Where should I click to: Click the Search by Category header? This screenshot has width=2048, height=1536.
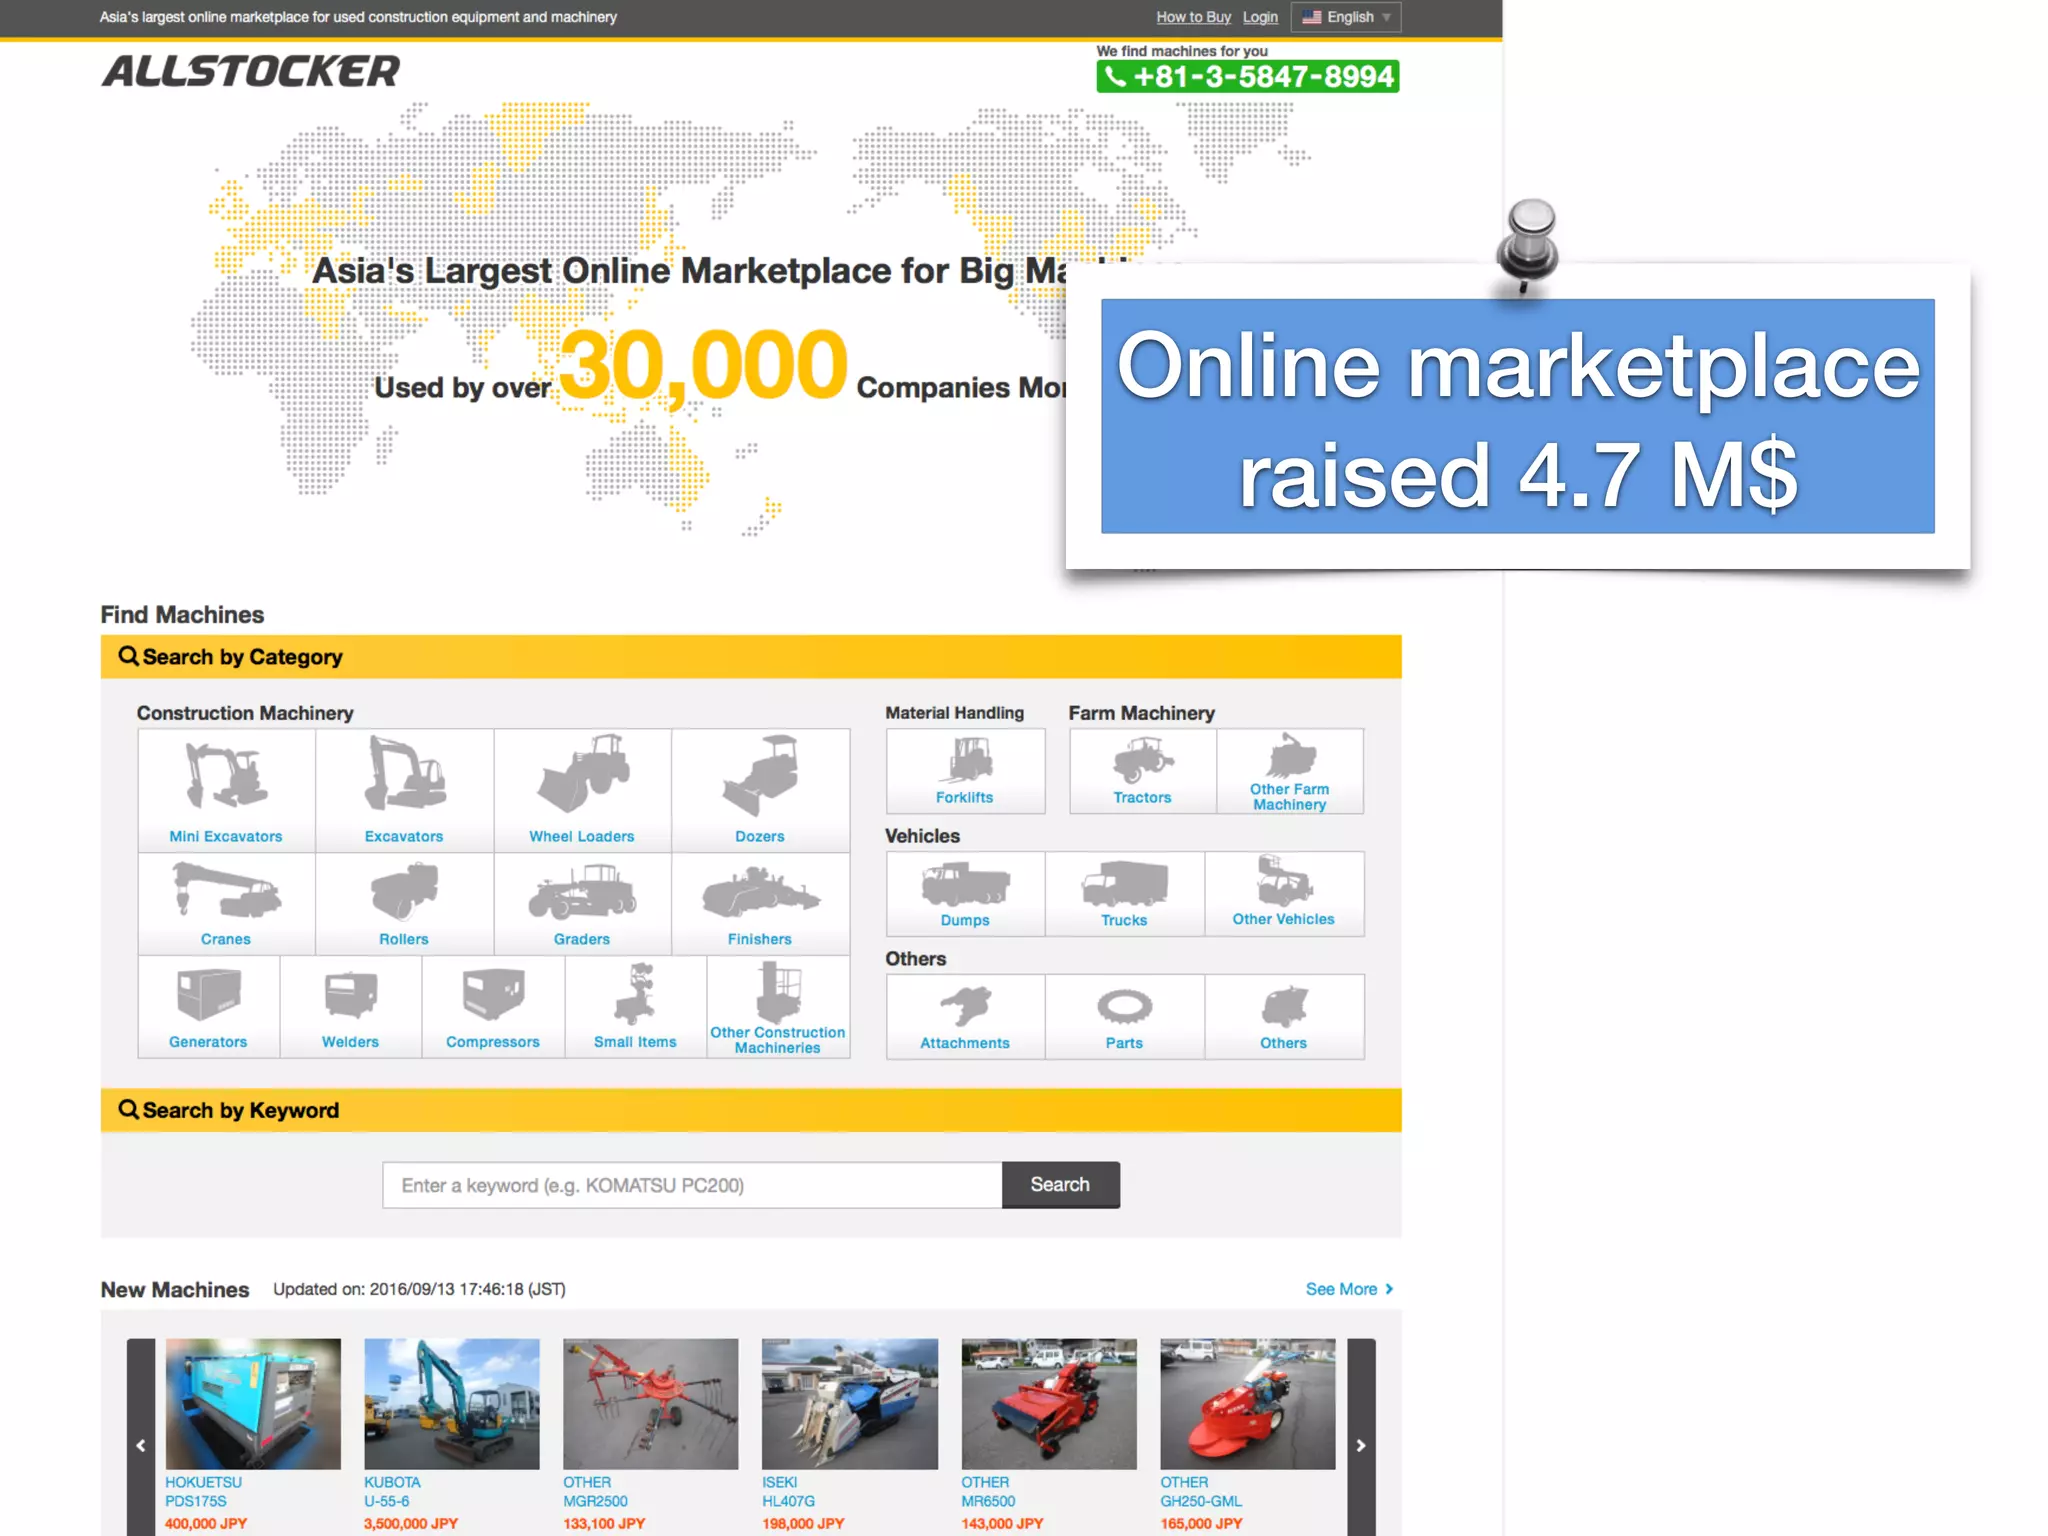pos(751,657)
